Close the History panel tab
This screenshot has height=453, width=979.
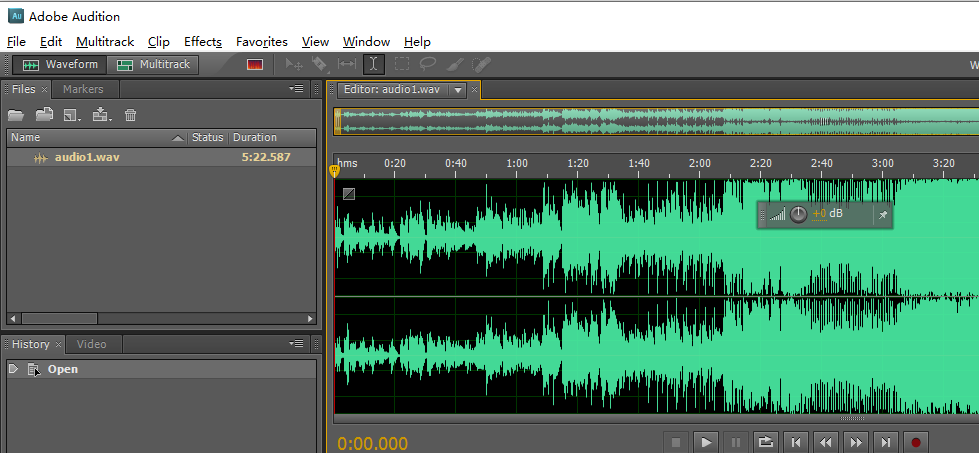tap(58, 344)
